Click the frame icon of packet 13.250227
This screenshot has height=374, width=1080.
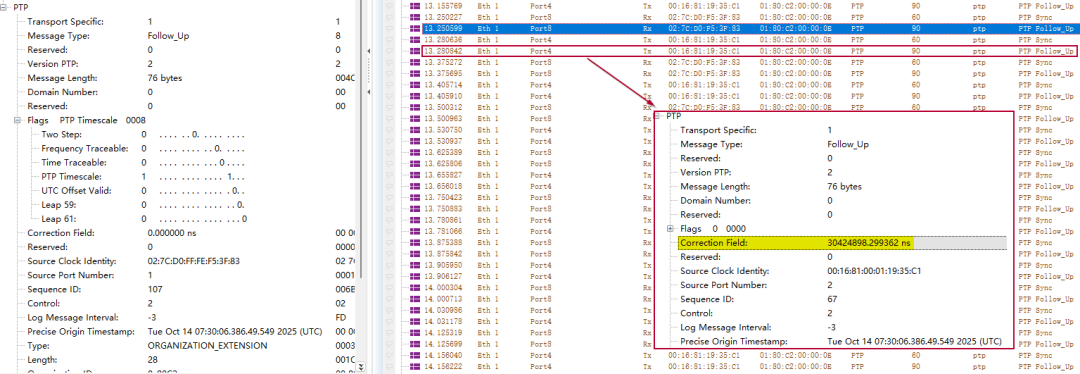(415, 17)
